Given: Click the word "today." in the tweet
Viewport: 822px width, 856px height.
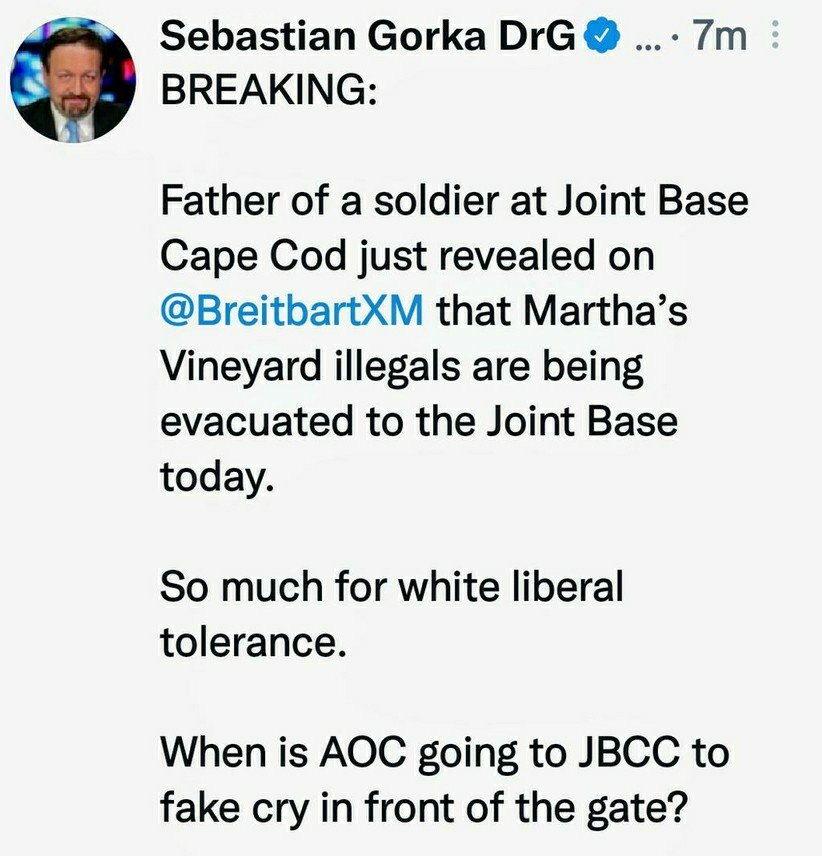Looking at the screenshot, I should tap(216, 476).
